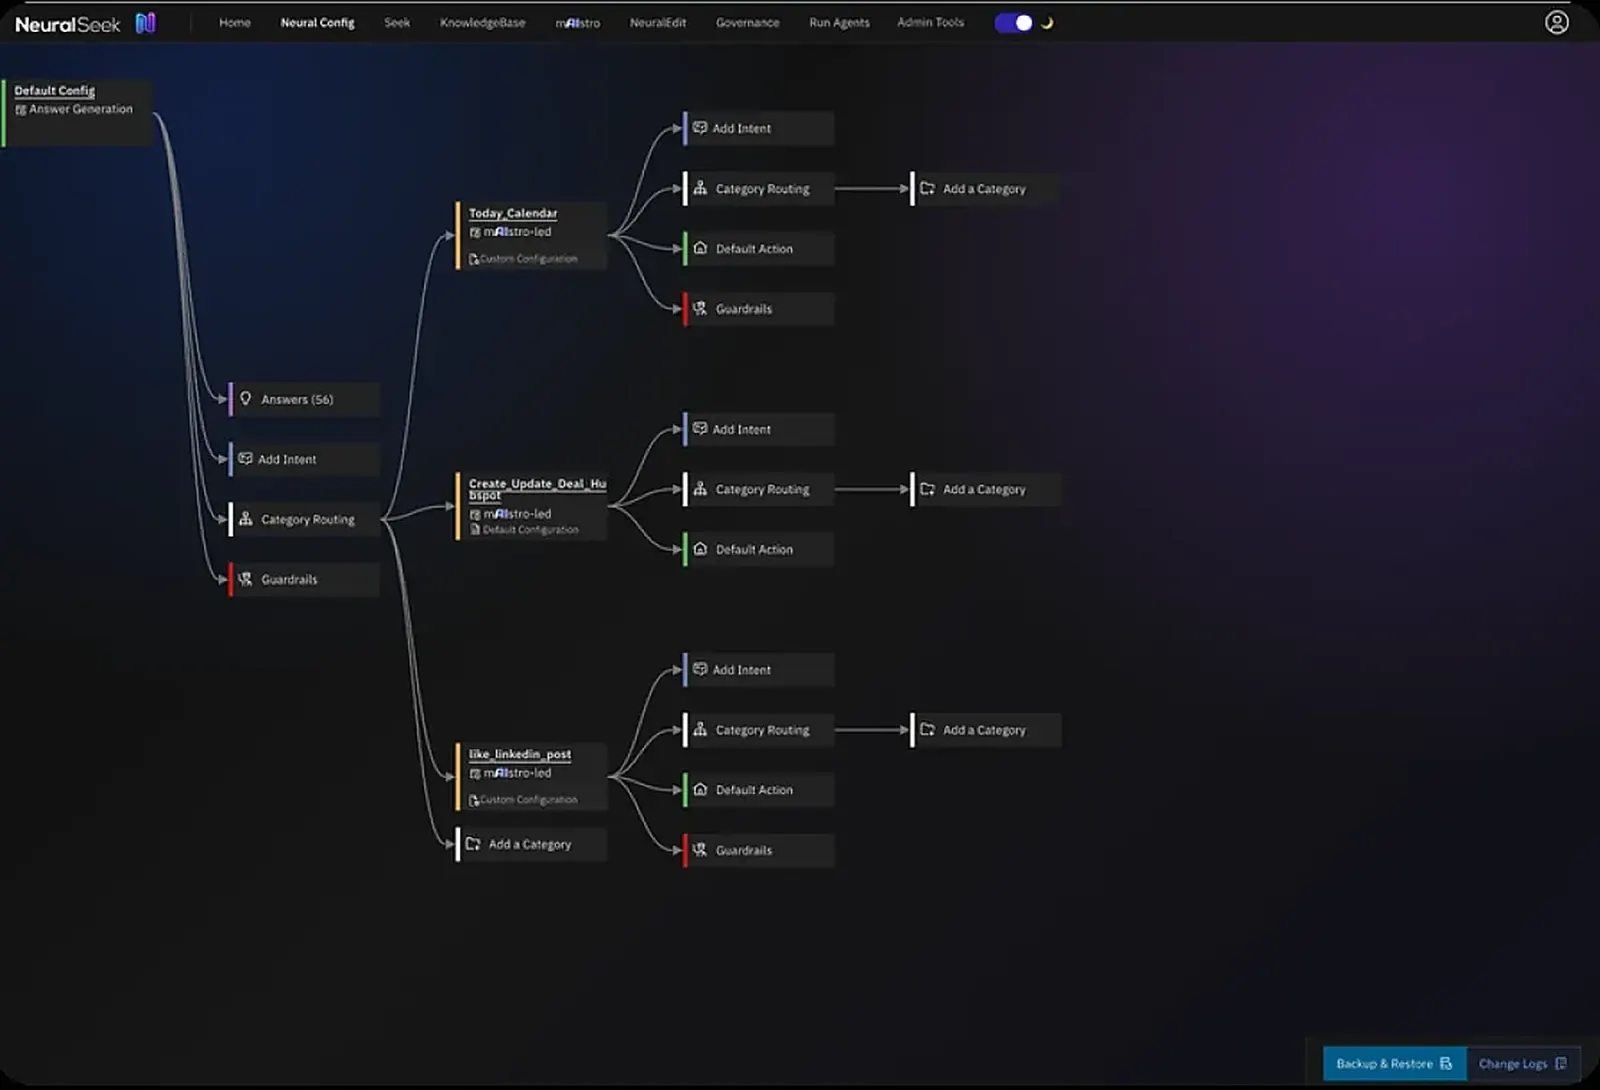Select the Default Config node
This screenshot has height=1090, width=1600.
pyautogui.click(x=78, y=113)
